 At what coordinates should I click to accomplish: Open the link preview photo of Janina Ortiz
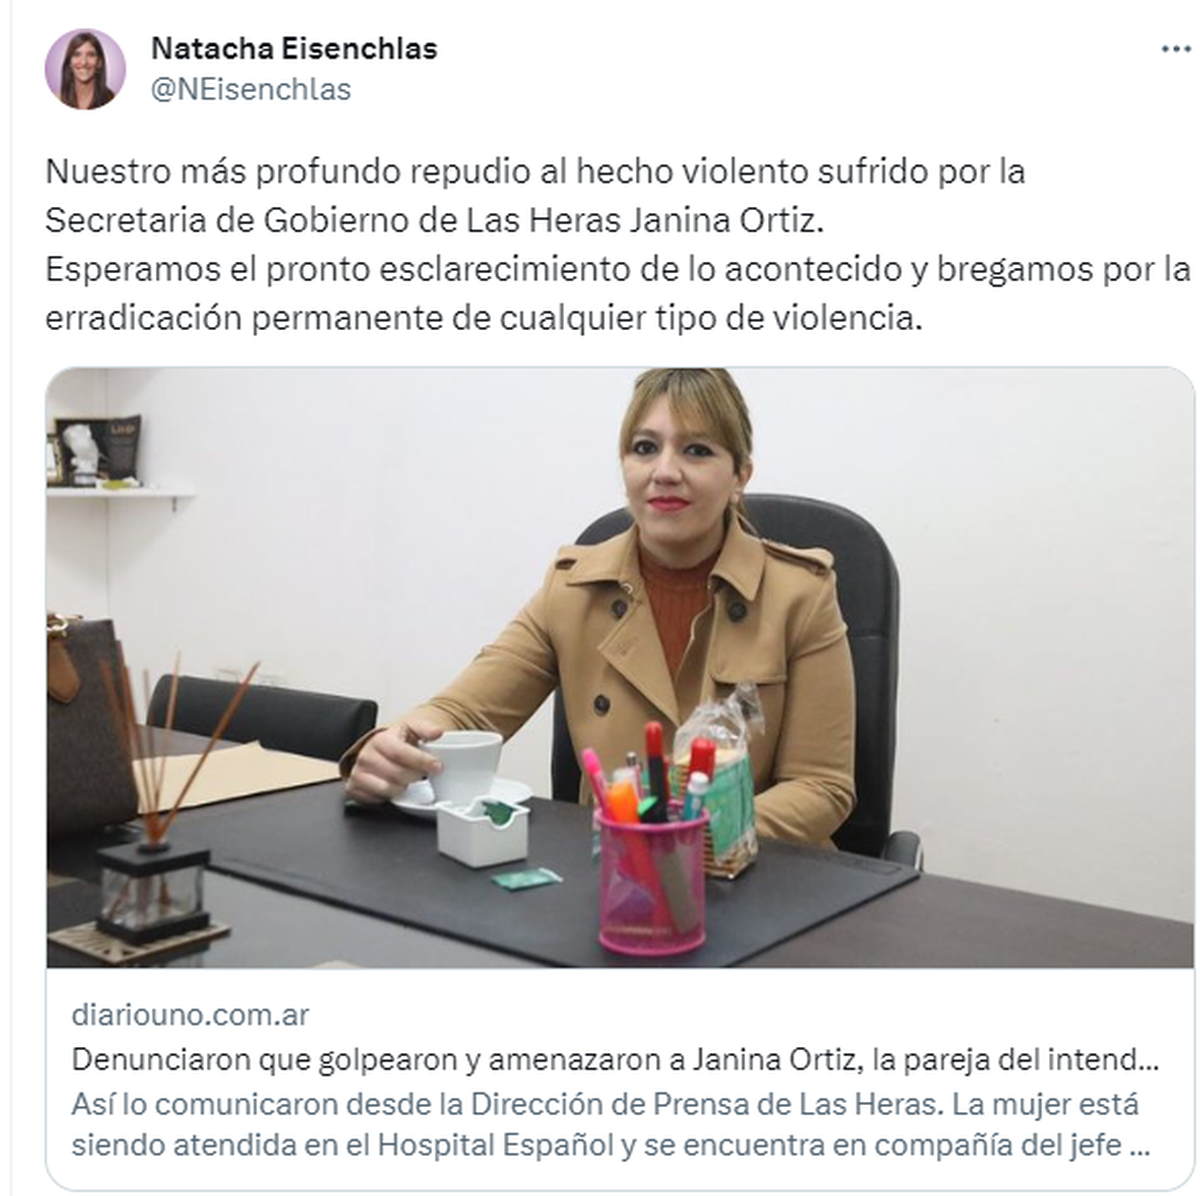click(x=620, y=668)
